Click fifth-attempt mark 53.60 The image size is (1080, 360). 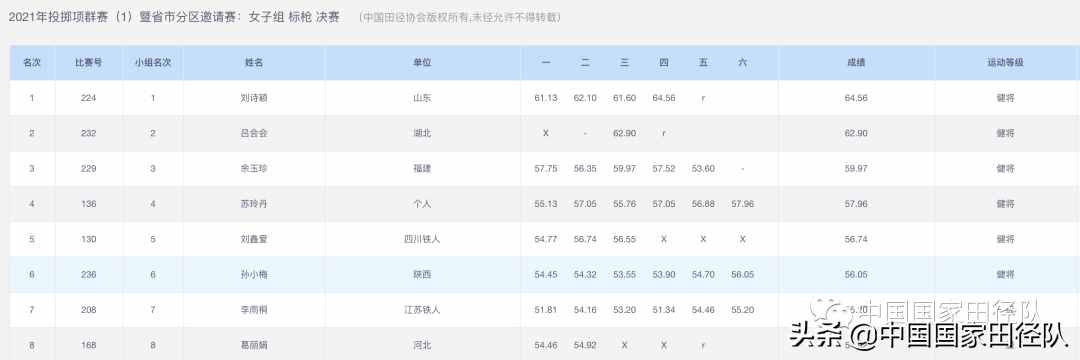[703, 169]
